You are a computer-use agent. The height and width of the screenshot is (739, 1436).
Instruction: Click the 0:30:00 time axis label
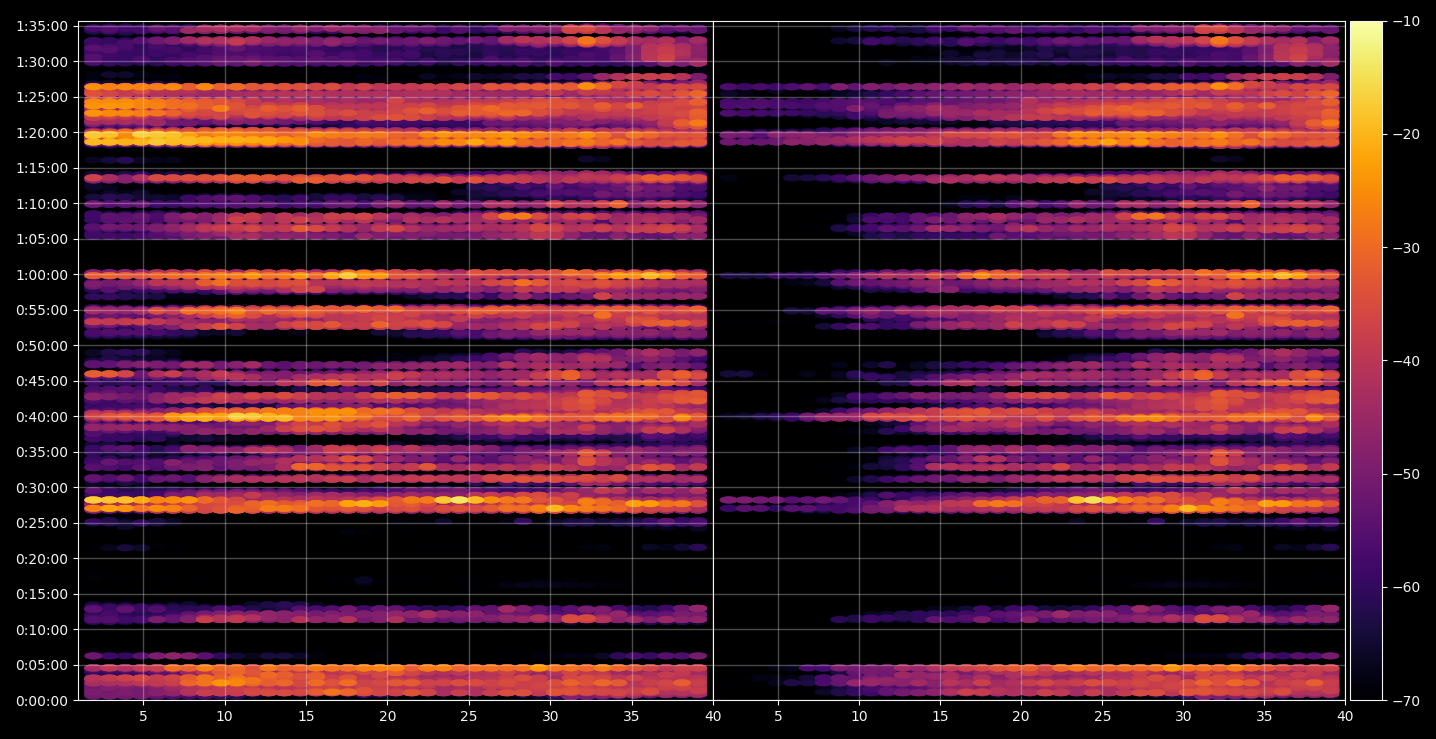42,487
